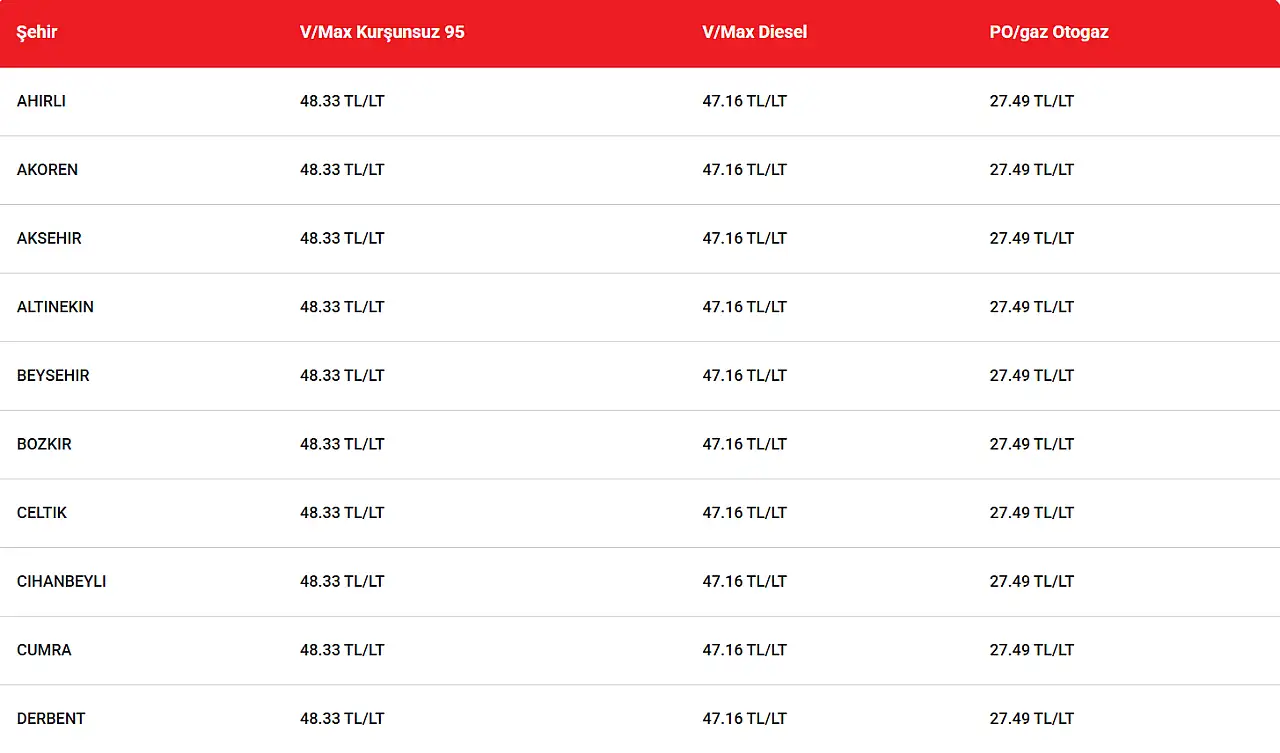Select the AKOREN city cell
Screen dimensions: 1280x753
(47, 170)
